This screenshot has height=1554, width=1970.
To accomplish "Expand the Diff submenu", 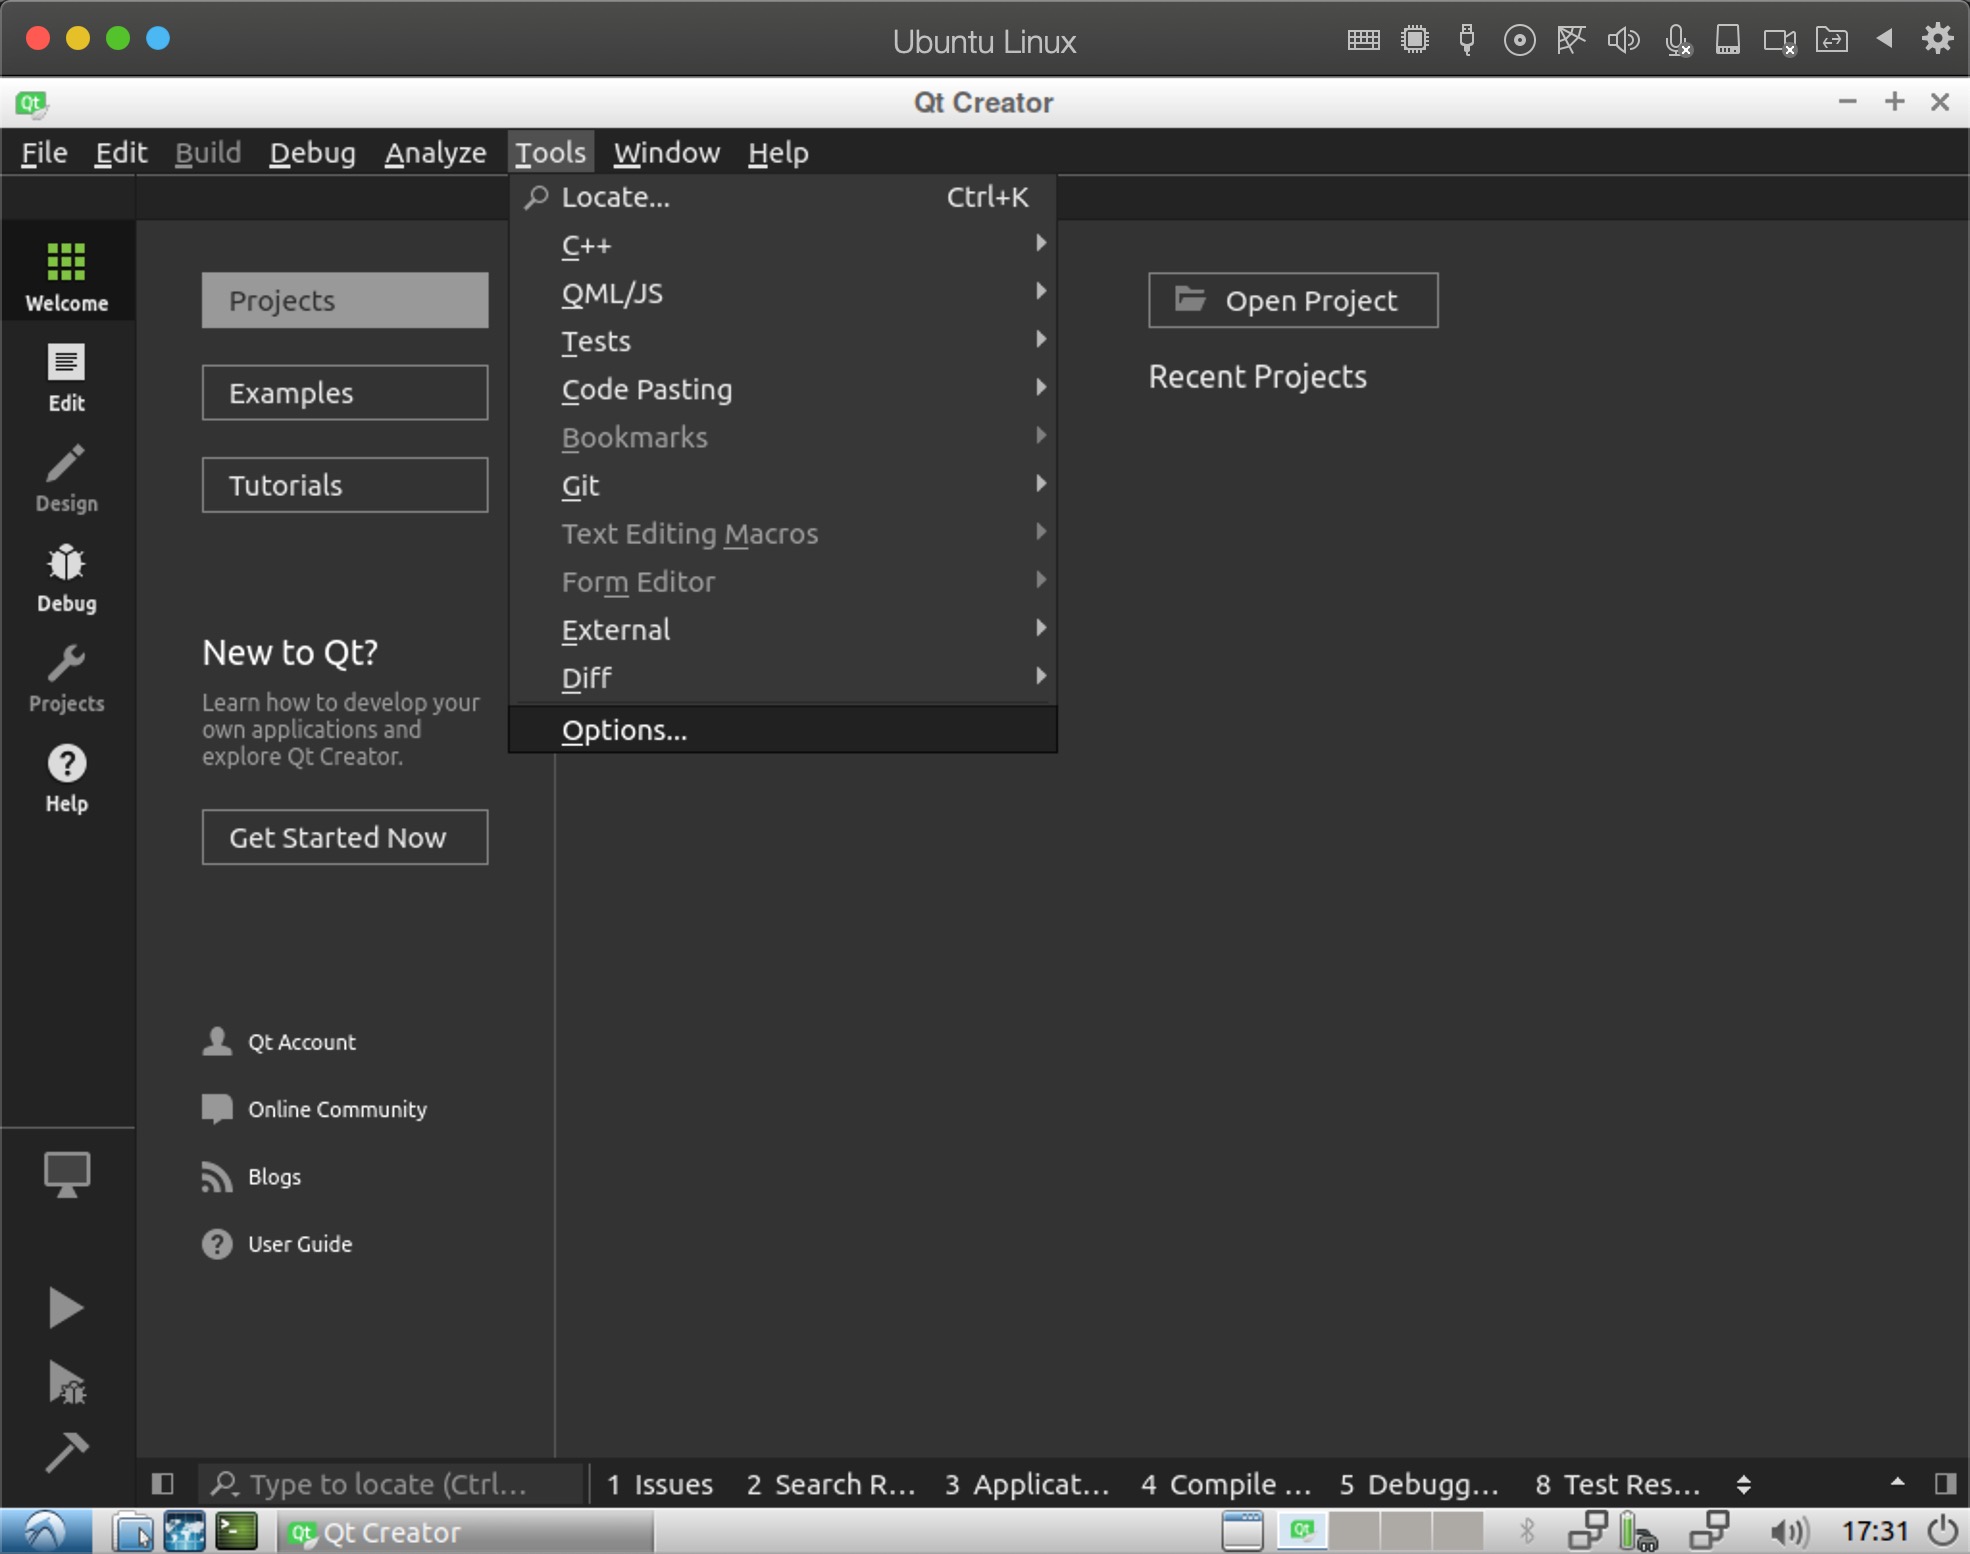I will pos(783,678).
